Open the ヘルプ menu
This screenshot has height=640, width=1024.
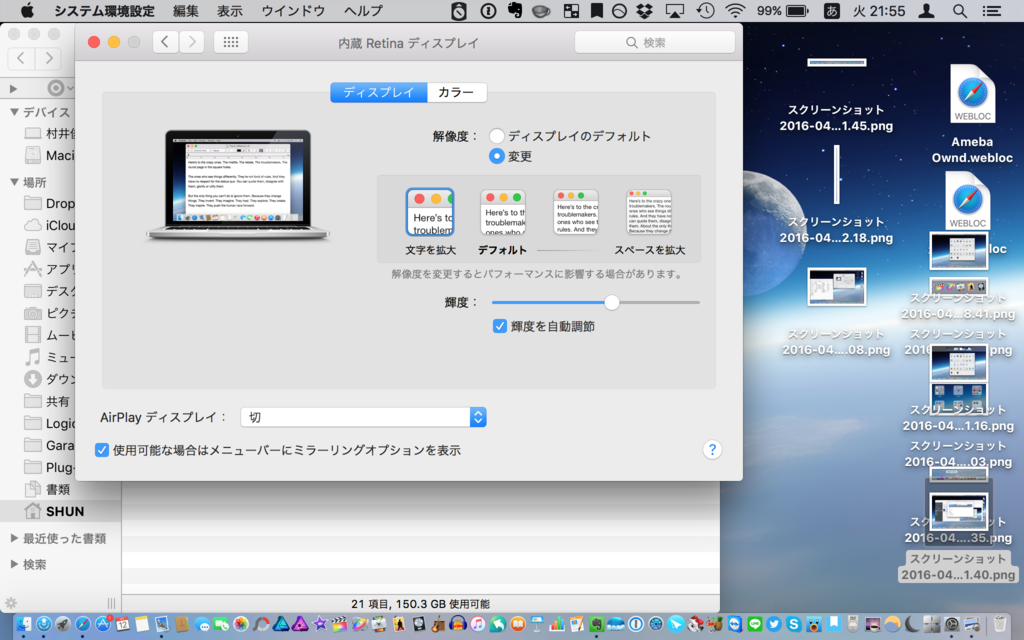[x=363, y=10]
